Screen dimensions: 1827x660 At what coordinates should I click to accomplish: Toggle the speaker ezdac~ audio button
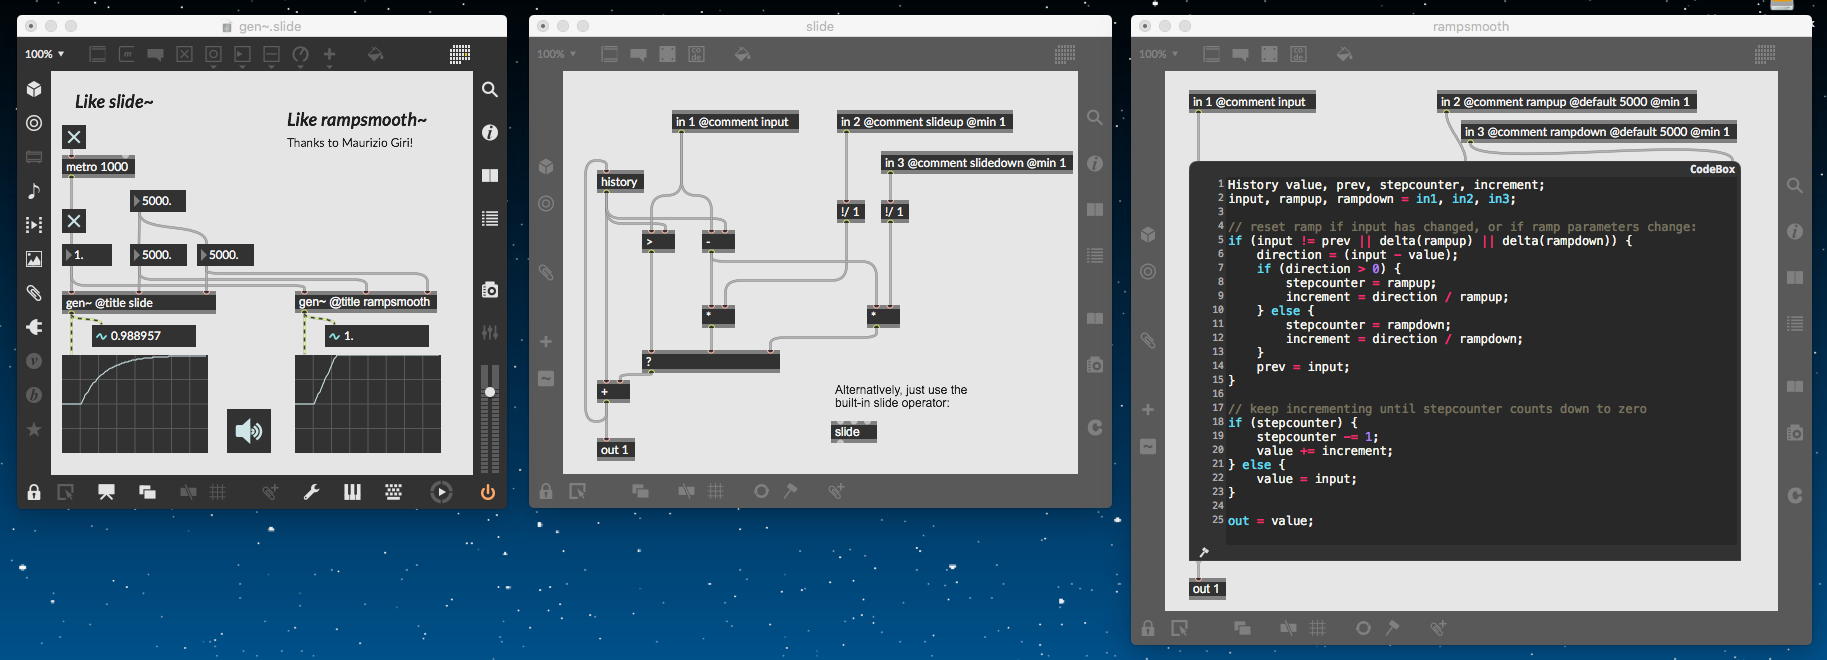pos(249,431)
